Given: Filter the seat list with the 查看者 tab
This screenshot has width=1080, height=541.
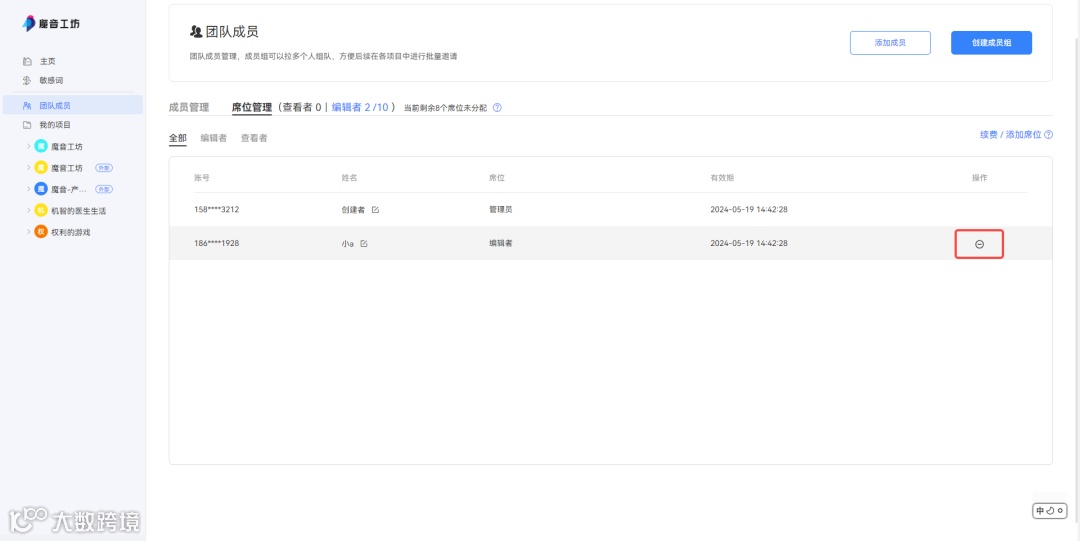Looking at the screenshot, I should [253, 138].
